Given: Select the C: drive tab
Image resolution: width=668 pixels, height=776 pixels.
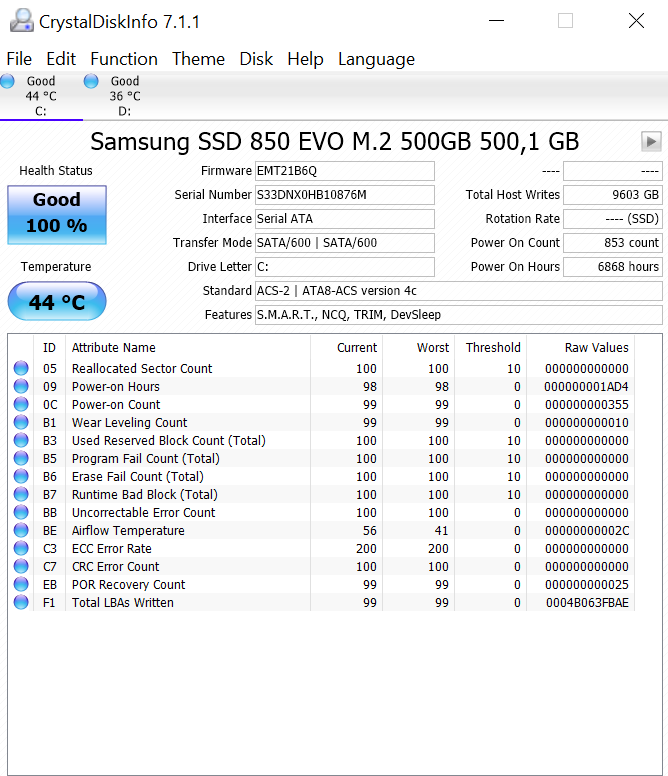Looking at the screenshot, I should [41, 96].
